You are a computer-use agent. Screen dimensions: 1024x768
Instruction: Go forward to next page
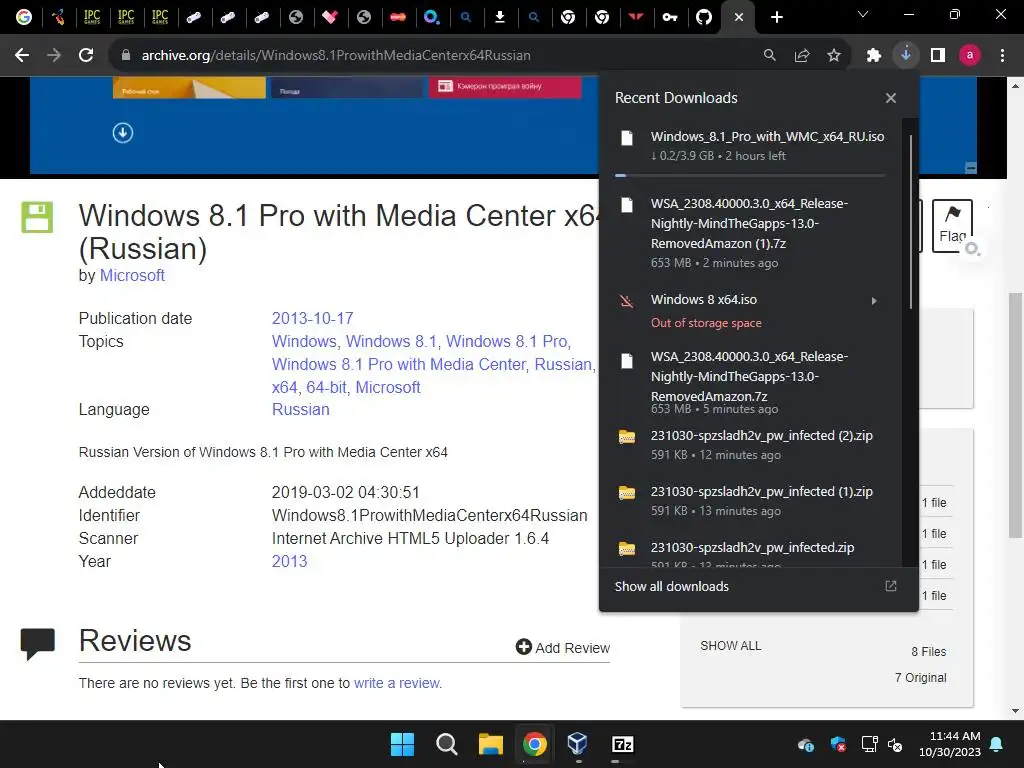tap(54, 56)
